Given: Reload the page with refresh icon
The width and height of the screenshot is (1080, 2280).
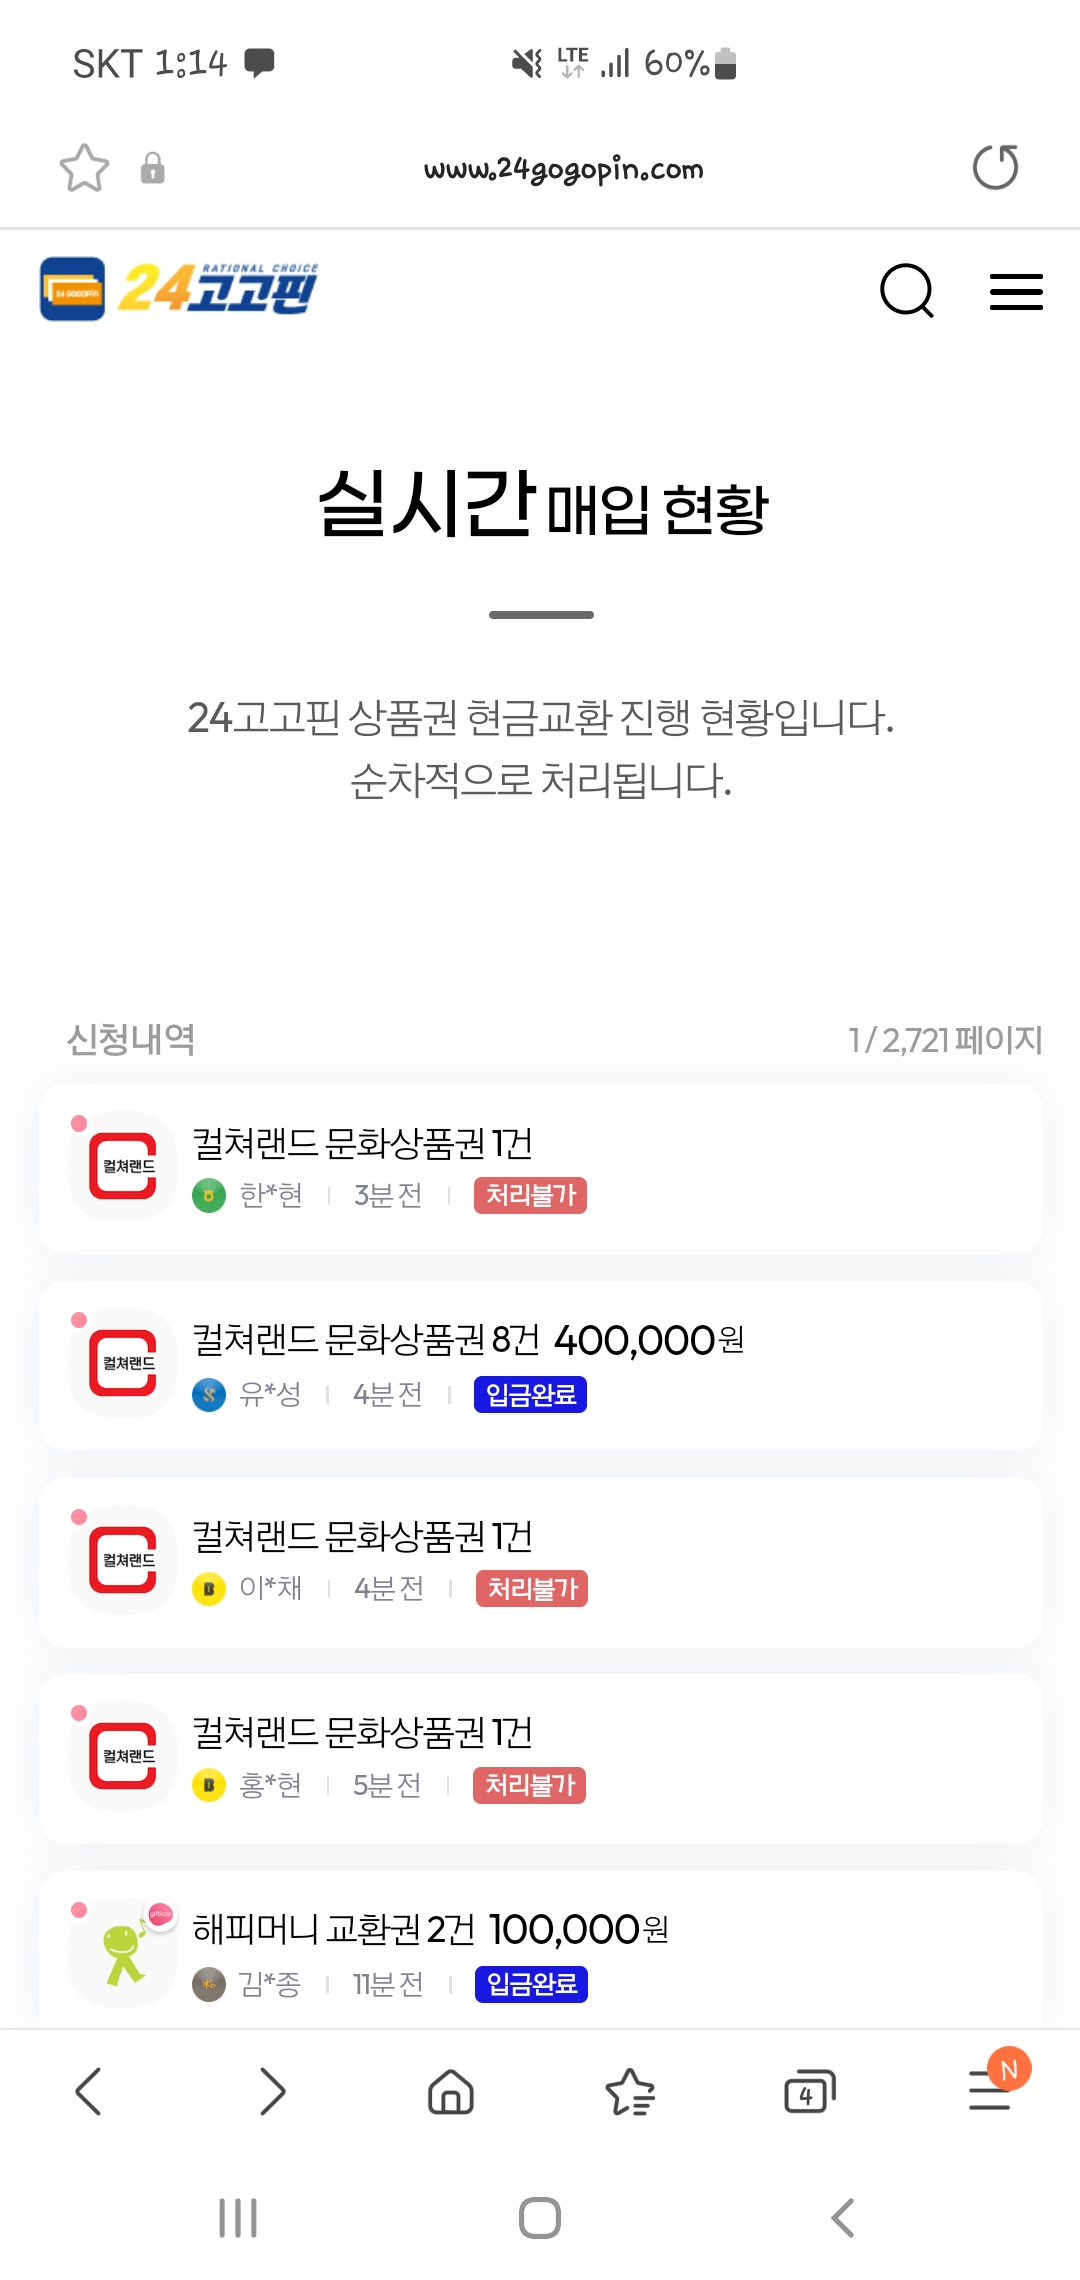Looking at the screenshot, I should coord(995,167).
